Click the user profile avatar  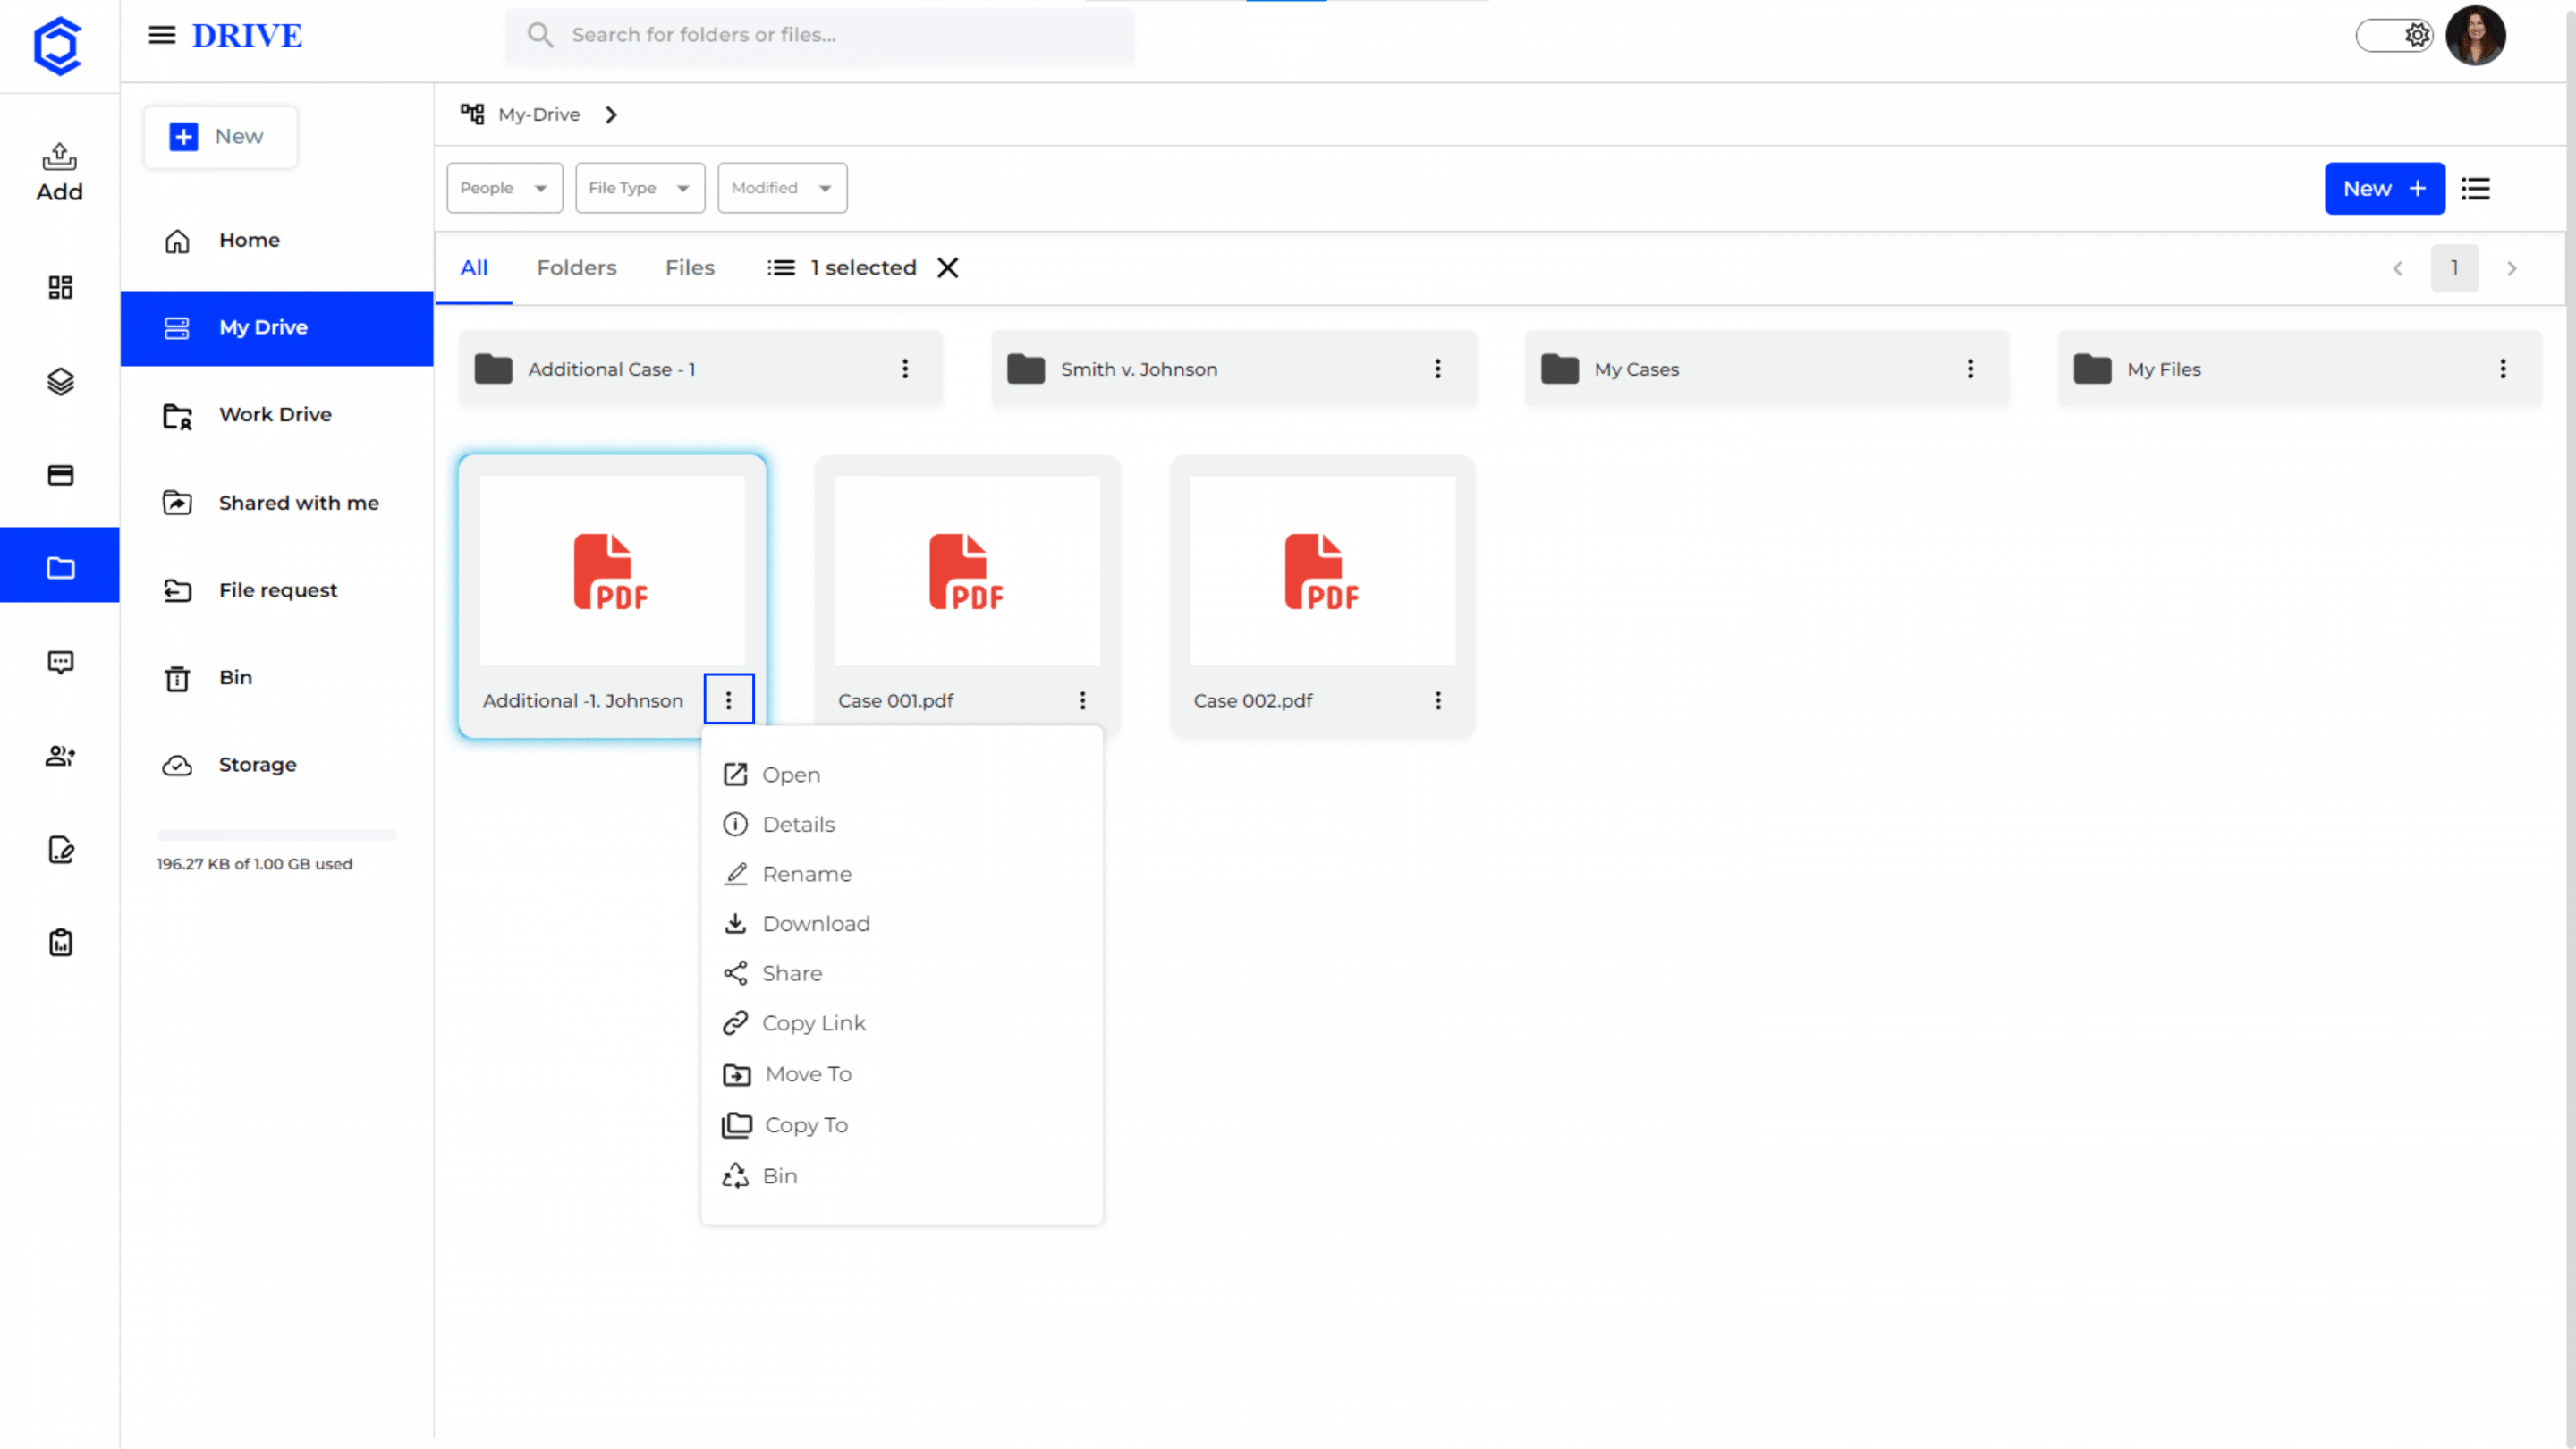2476,36
